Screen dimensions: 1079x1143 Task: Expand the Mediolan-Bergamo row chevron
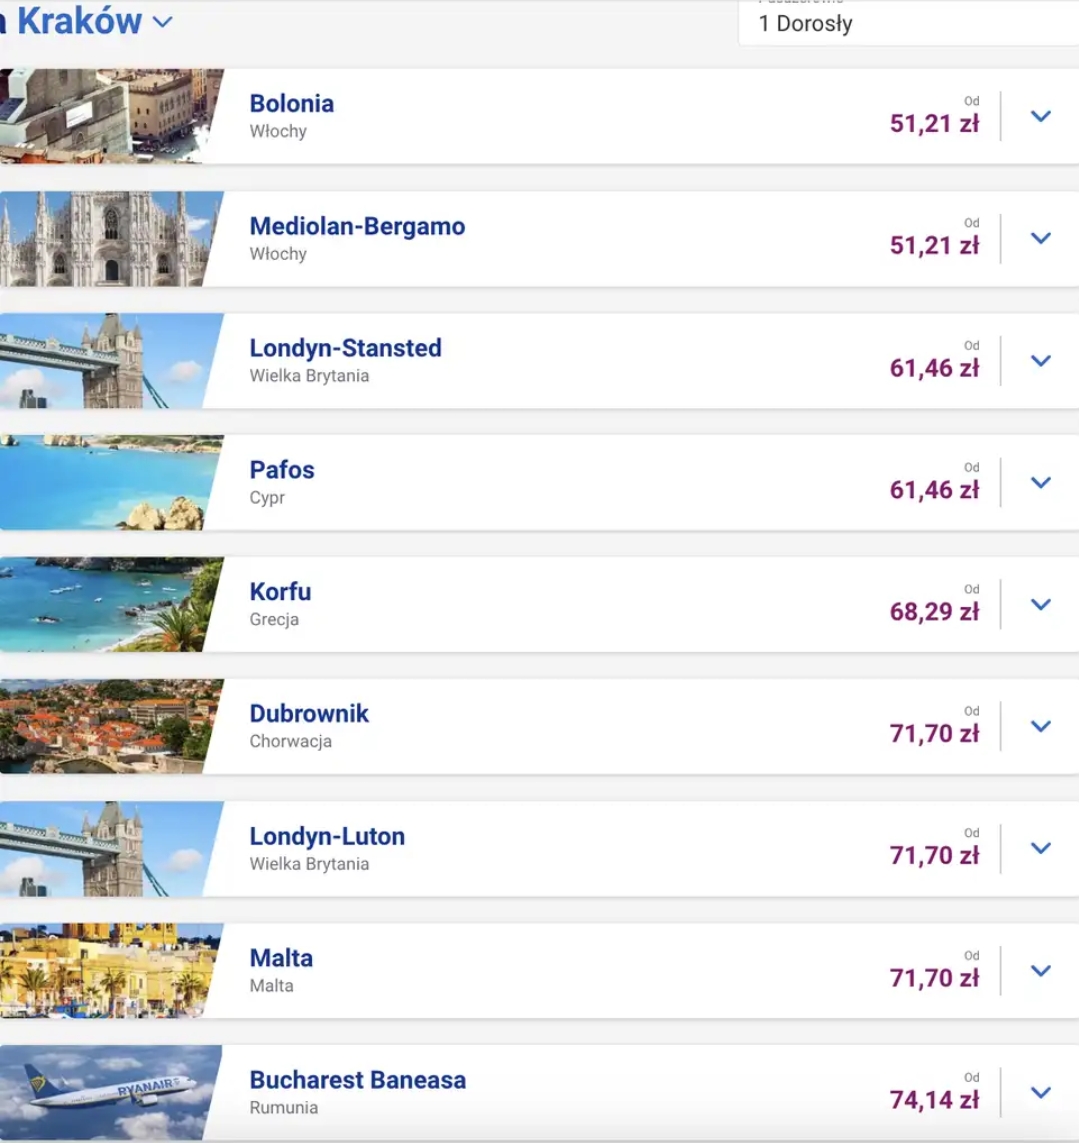point(1040,238)
